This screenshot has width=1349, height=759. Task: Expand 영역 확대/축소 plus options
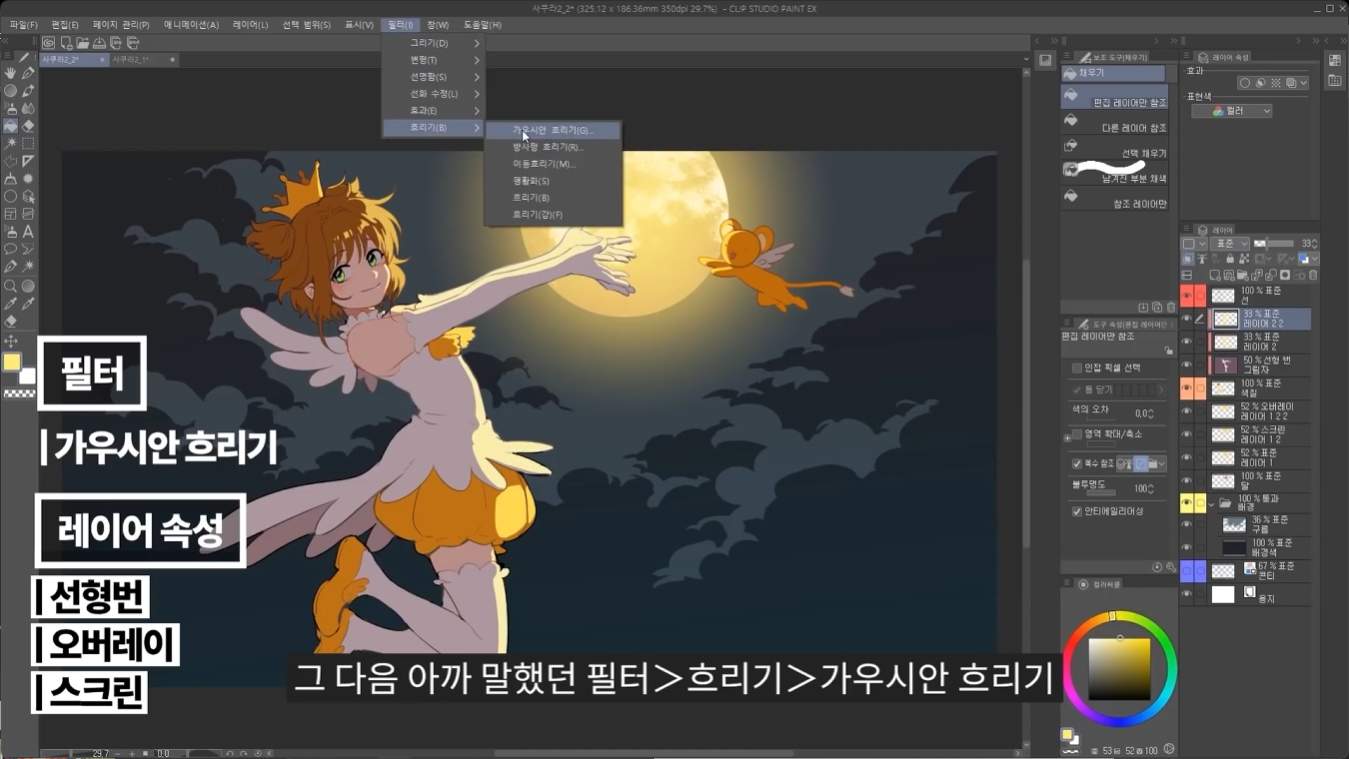pos(1067,437)
